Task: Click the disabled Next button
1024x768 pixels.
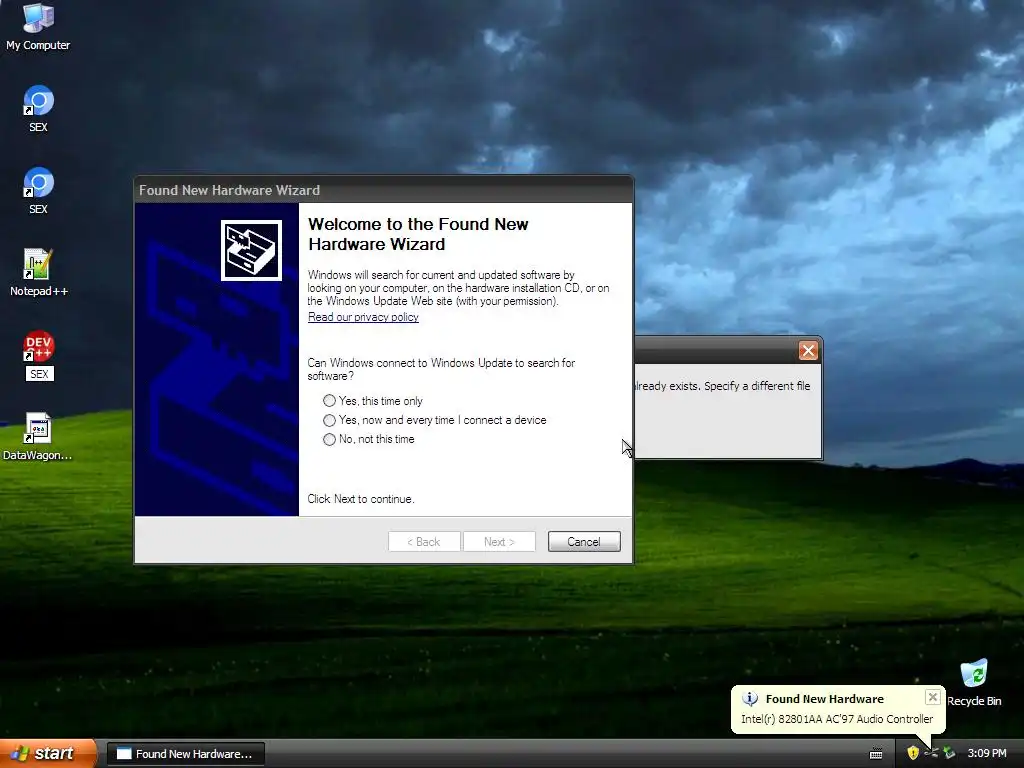Action: 499,541
